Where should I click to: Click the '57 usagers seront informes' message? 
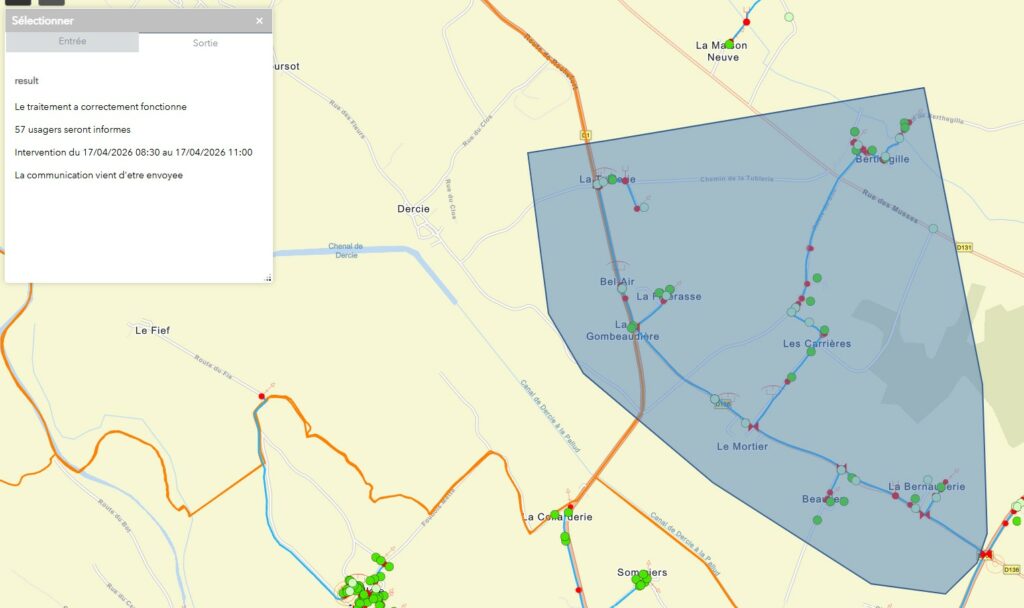73,129
